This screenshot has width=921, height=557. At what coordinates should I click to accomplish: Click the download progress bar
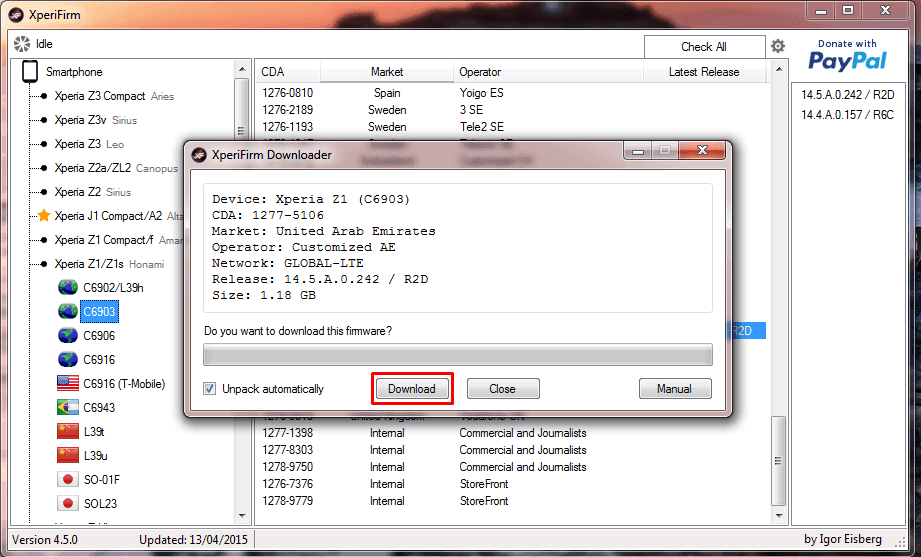pos(458,355)
